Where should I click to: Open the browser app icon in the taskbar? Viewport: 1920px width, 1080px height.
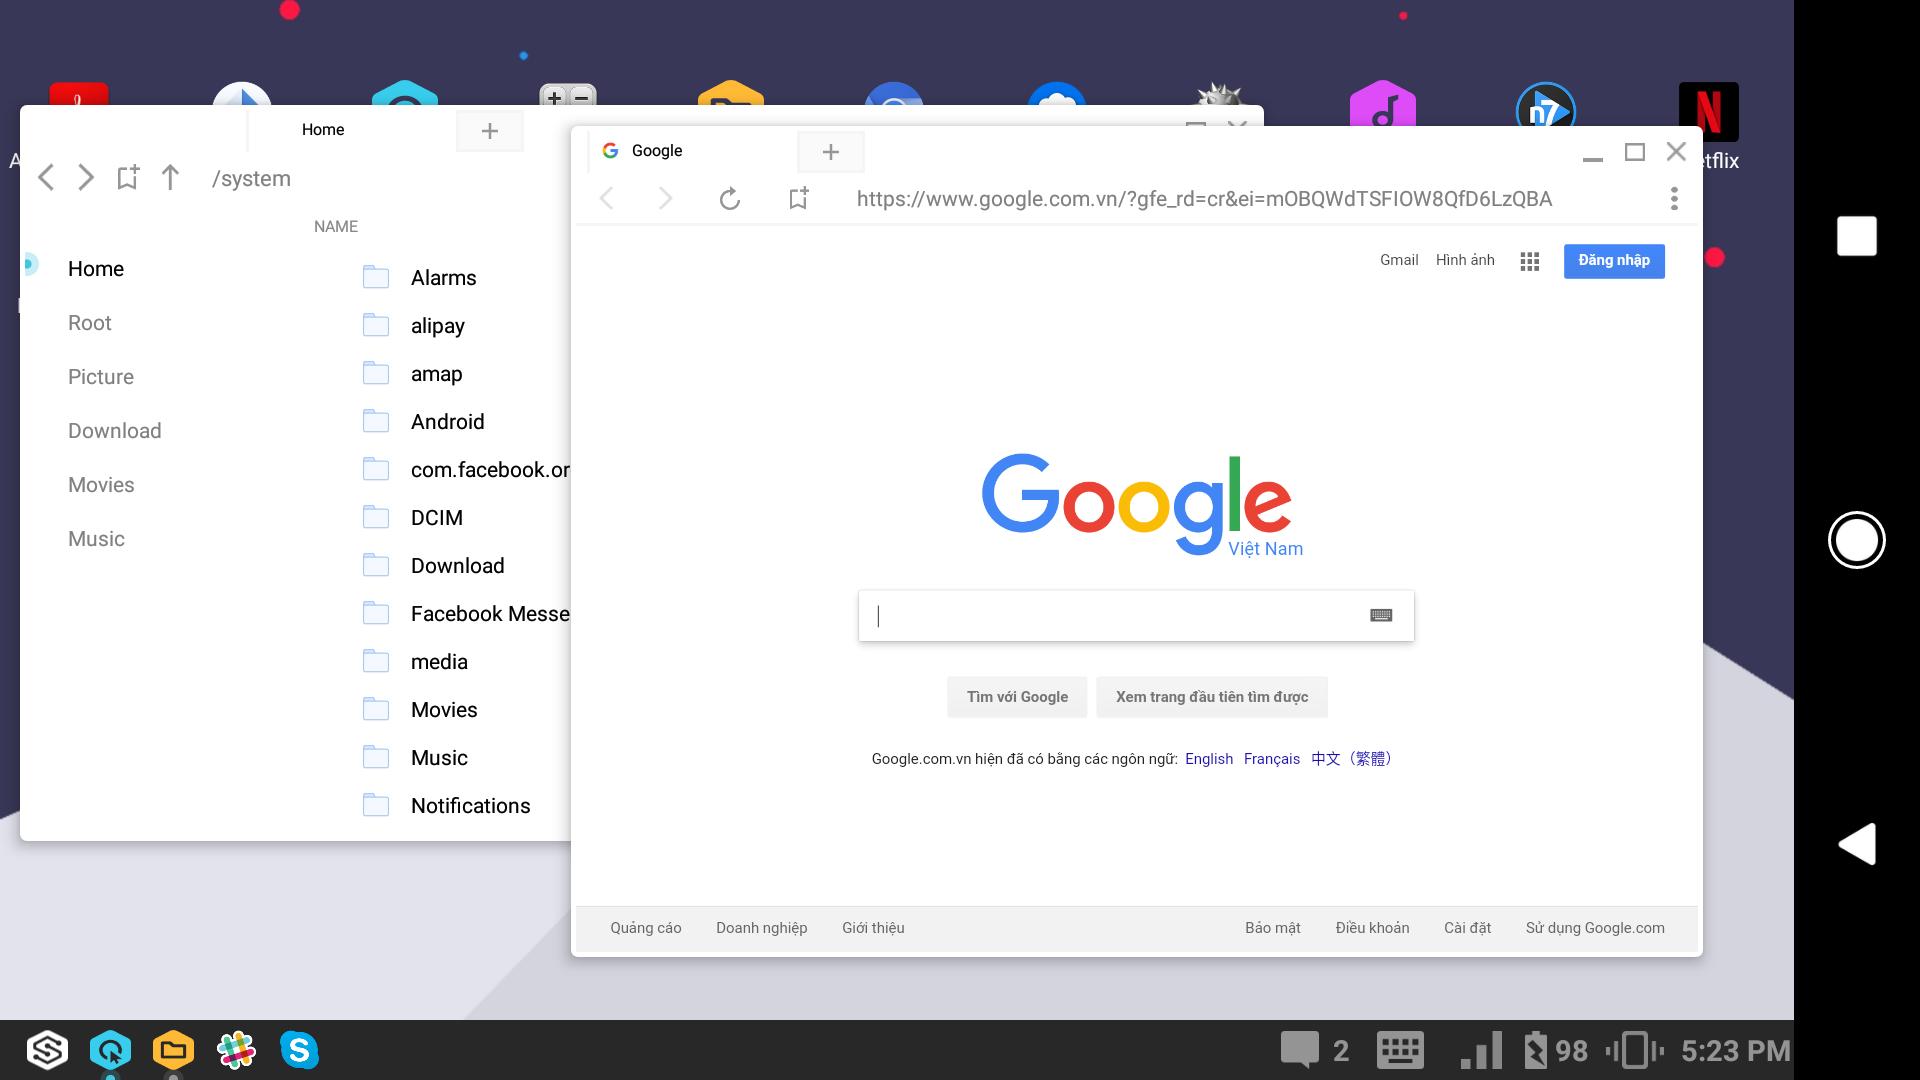click(110, 1050)
